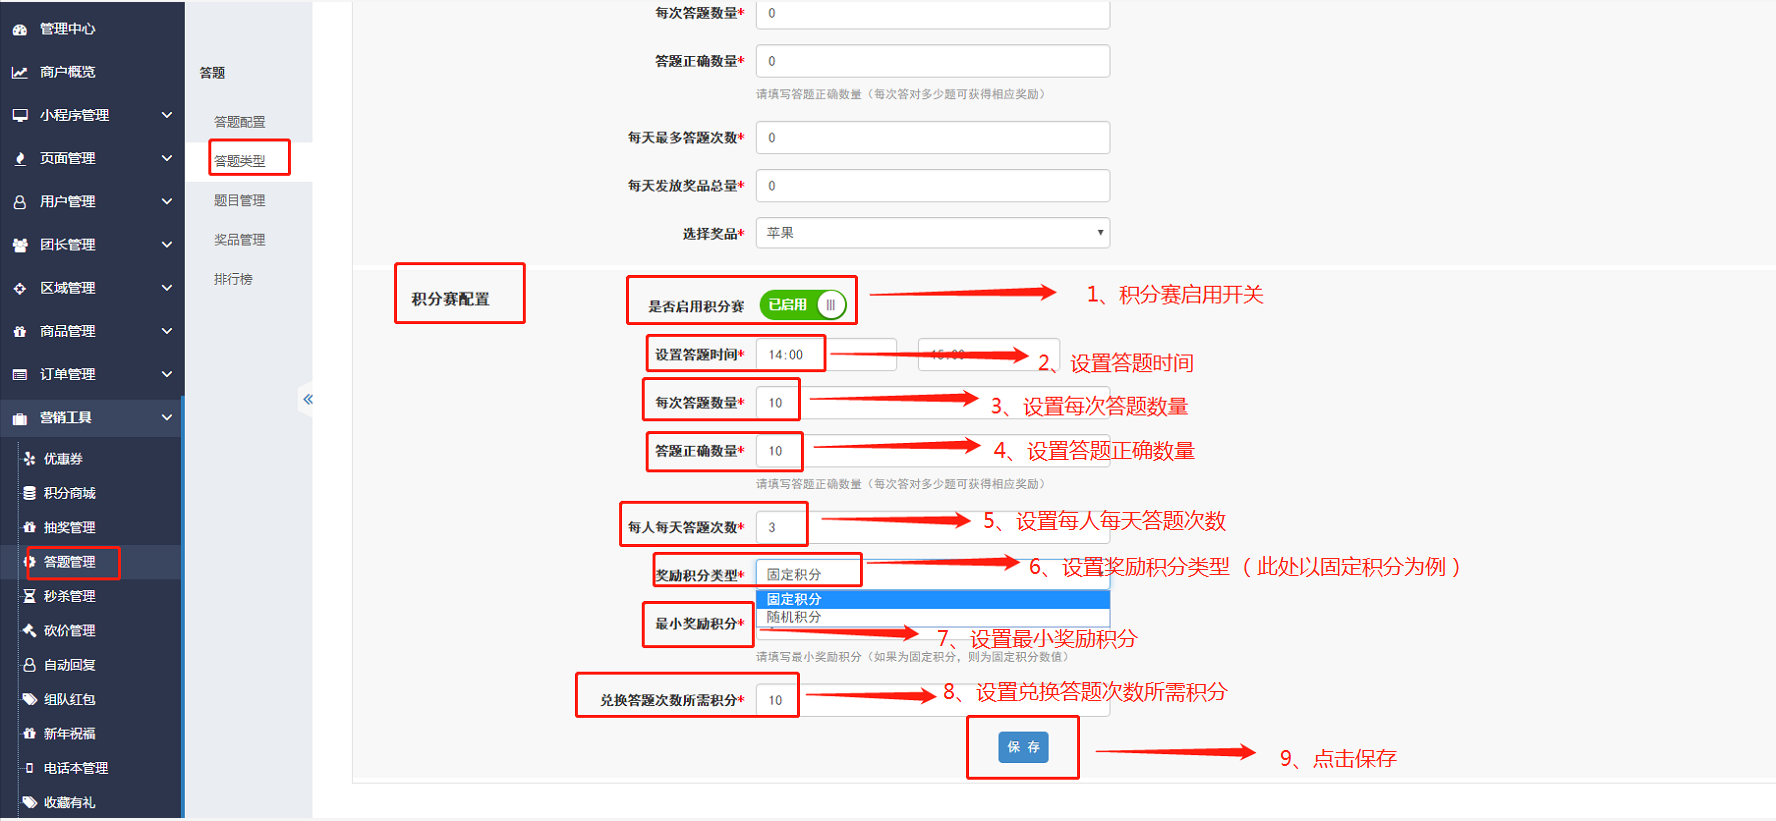The width and height of the screenshot is (1776, 821).
Task: Expand the 区域管理 chevron
Action: click(167, 287)
